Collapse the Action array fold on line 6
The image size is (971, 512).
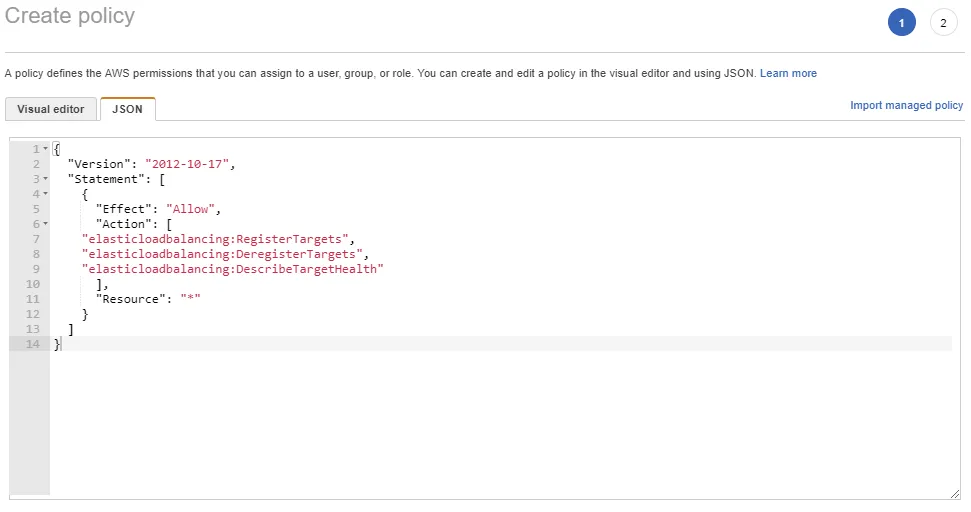tap(45, 224)
